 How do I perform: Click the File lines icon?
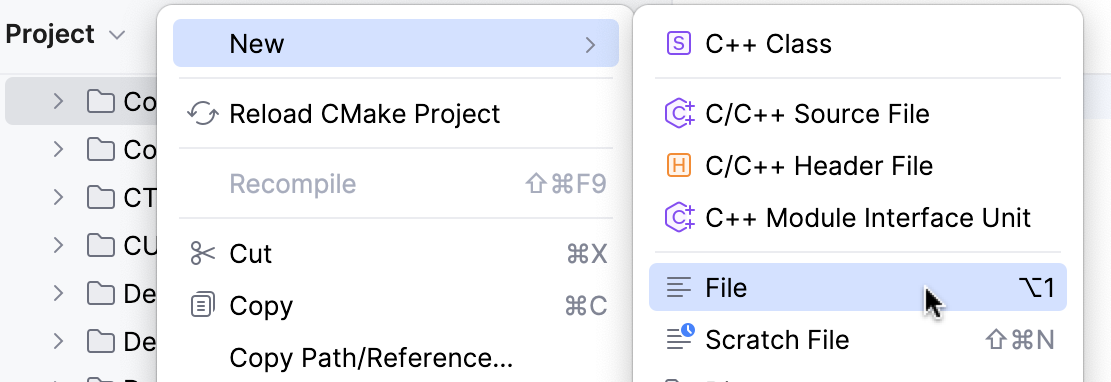coord(678,288)
